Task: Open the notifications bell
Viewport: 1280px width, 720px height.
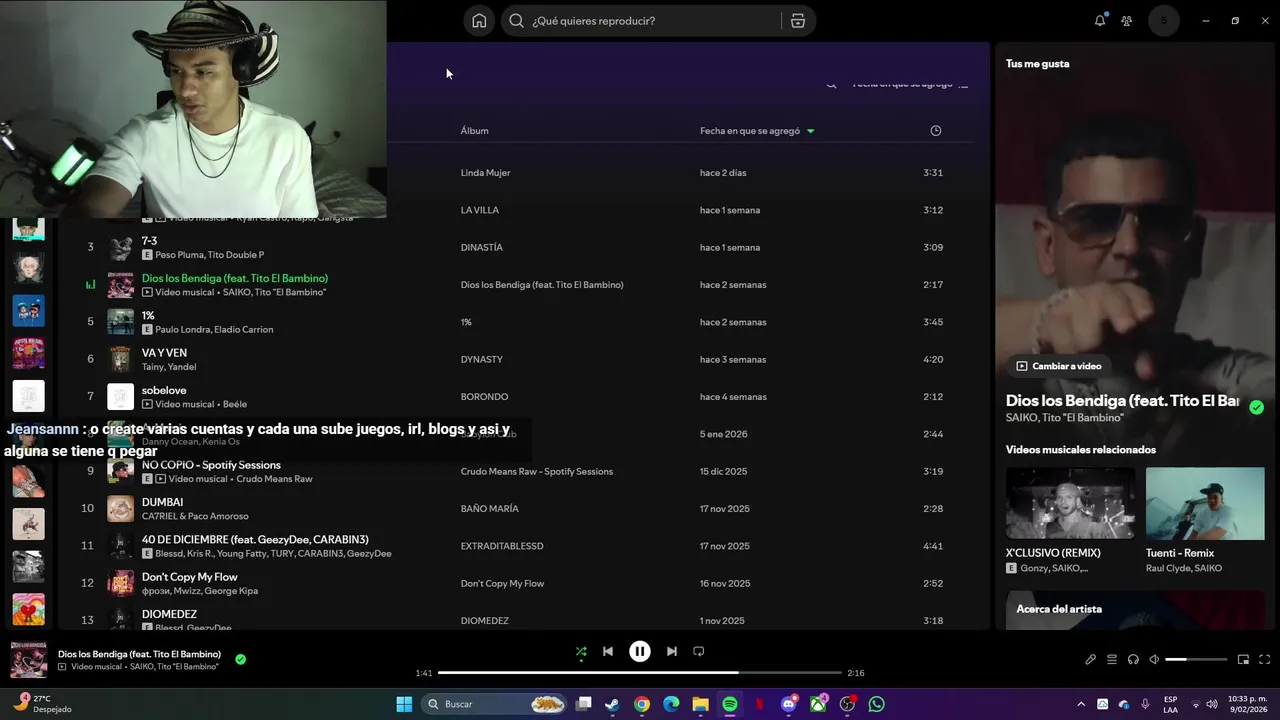Action: tap(1100, 21)
